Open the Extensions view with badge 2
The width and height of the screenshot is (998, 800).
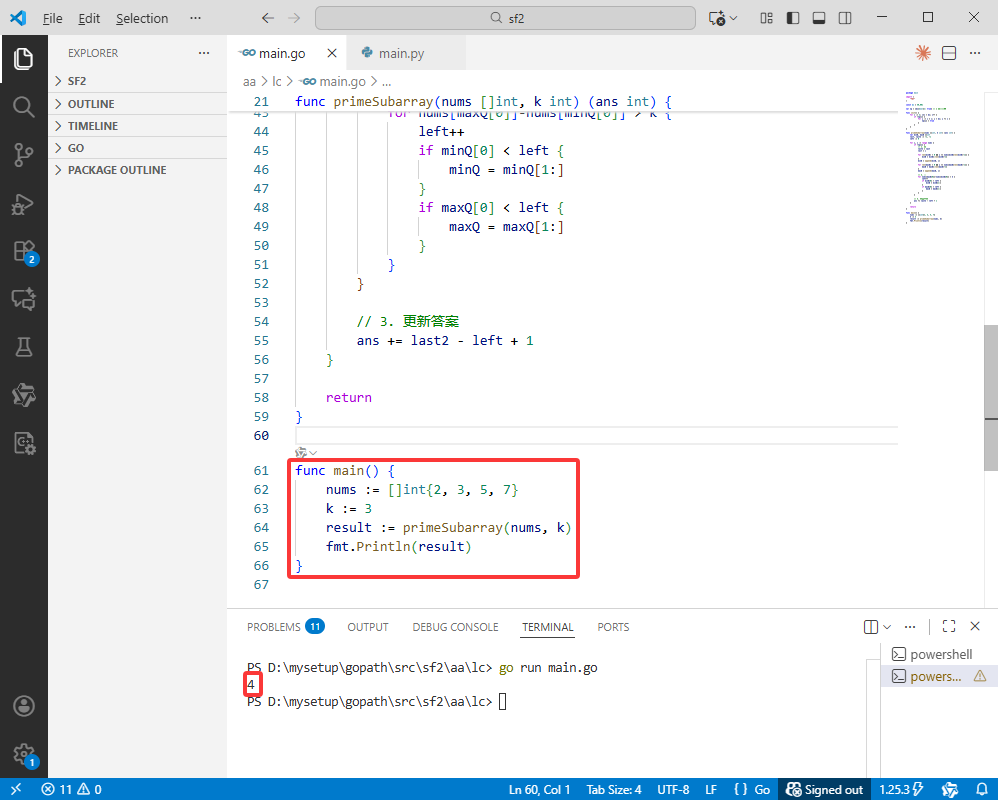[x=24, y=251]
